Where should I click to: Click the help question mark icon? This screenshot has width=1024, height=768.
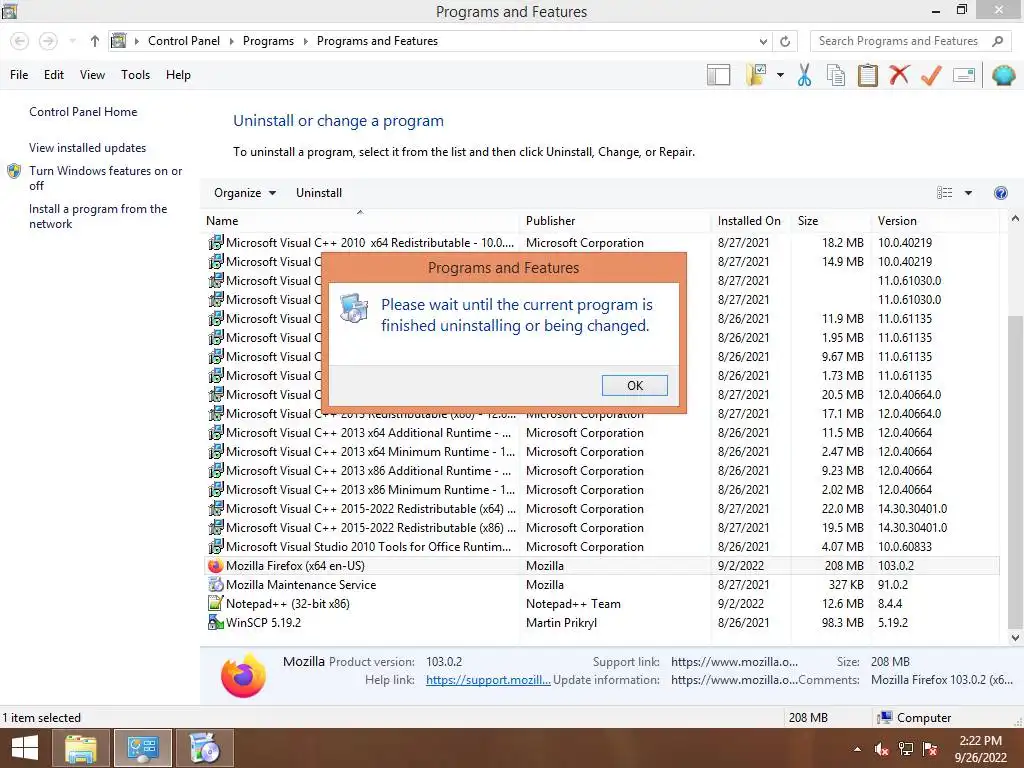click(x=1000, y=193)
